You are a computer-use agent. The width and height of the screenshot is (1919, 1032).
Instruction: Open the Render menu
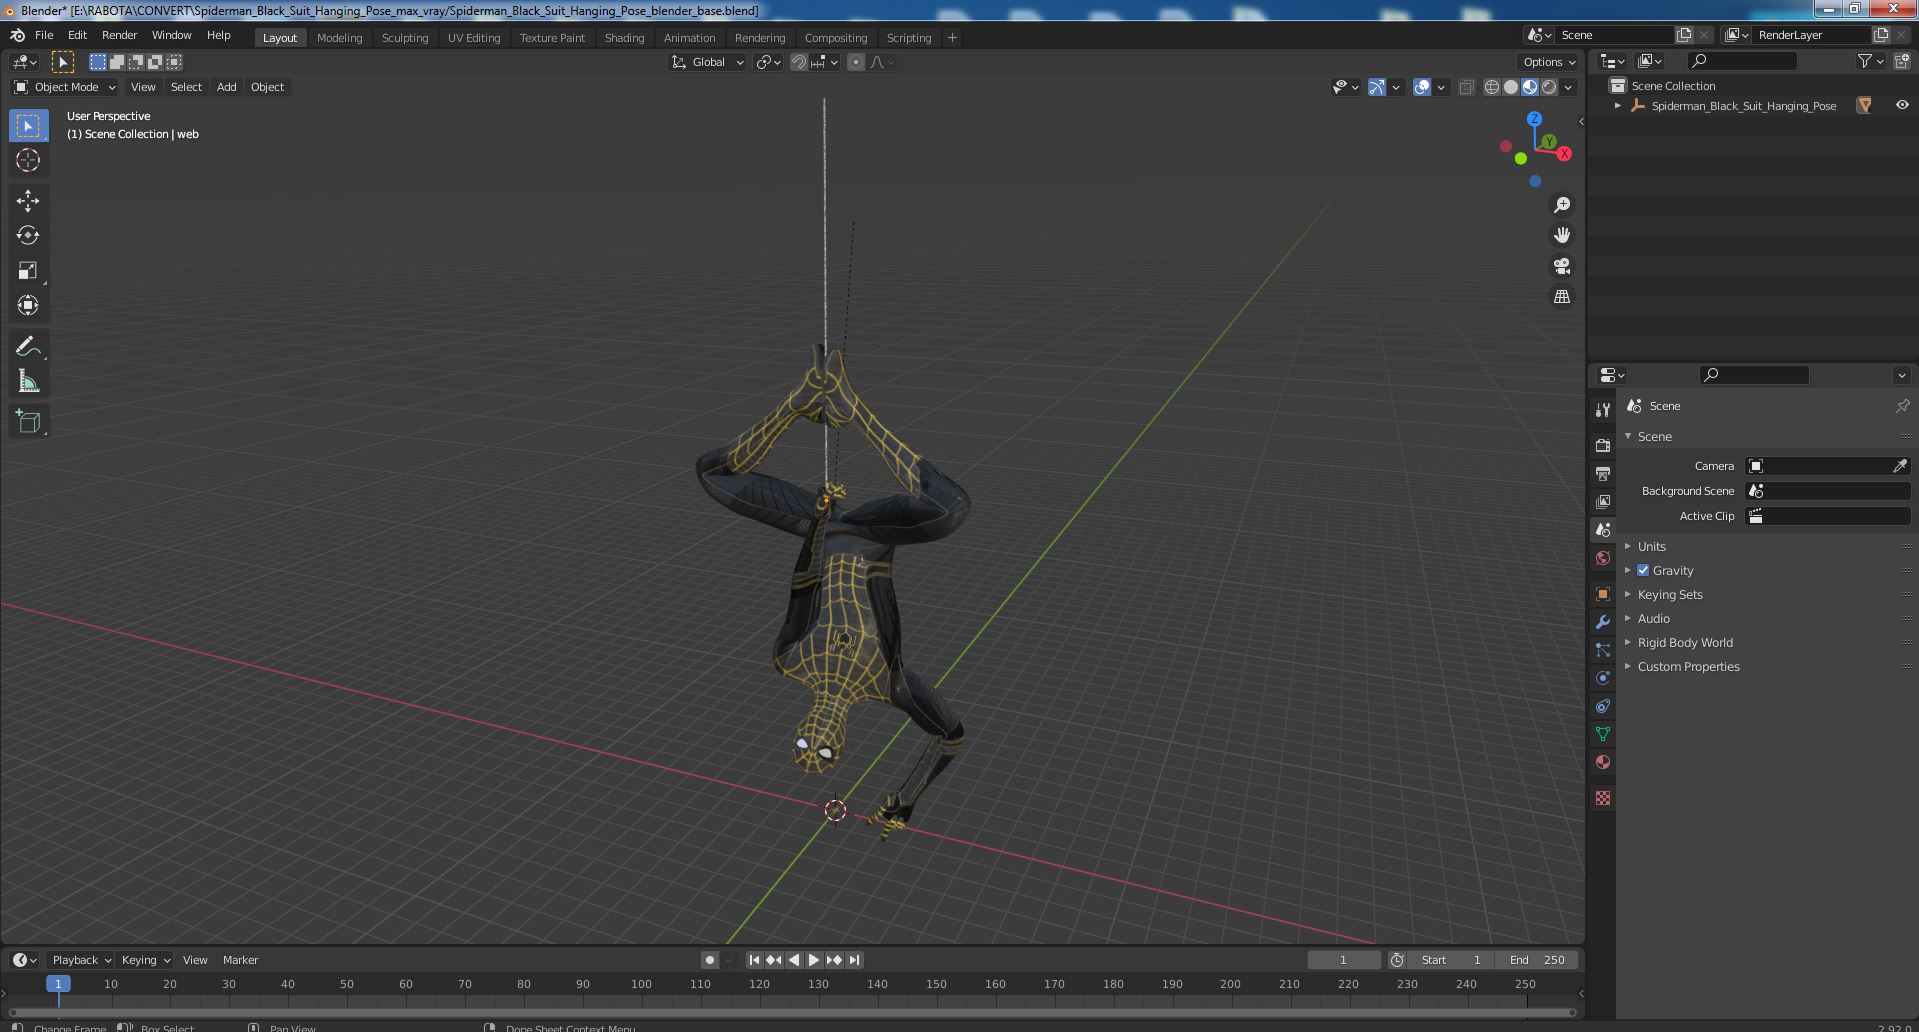tap(119, 35)
